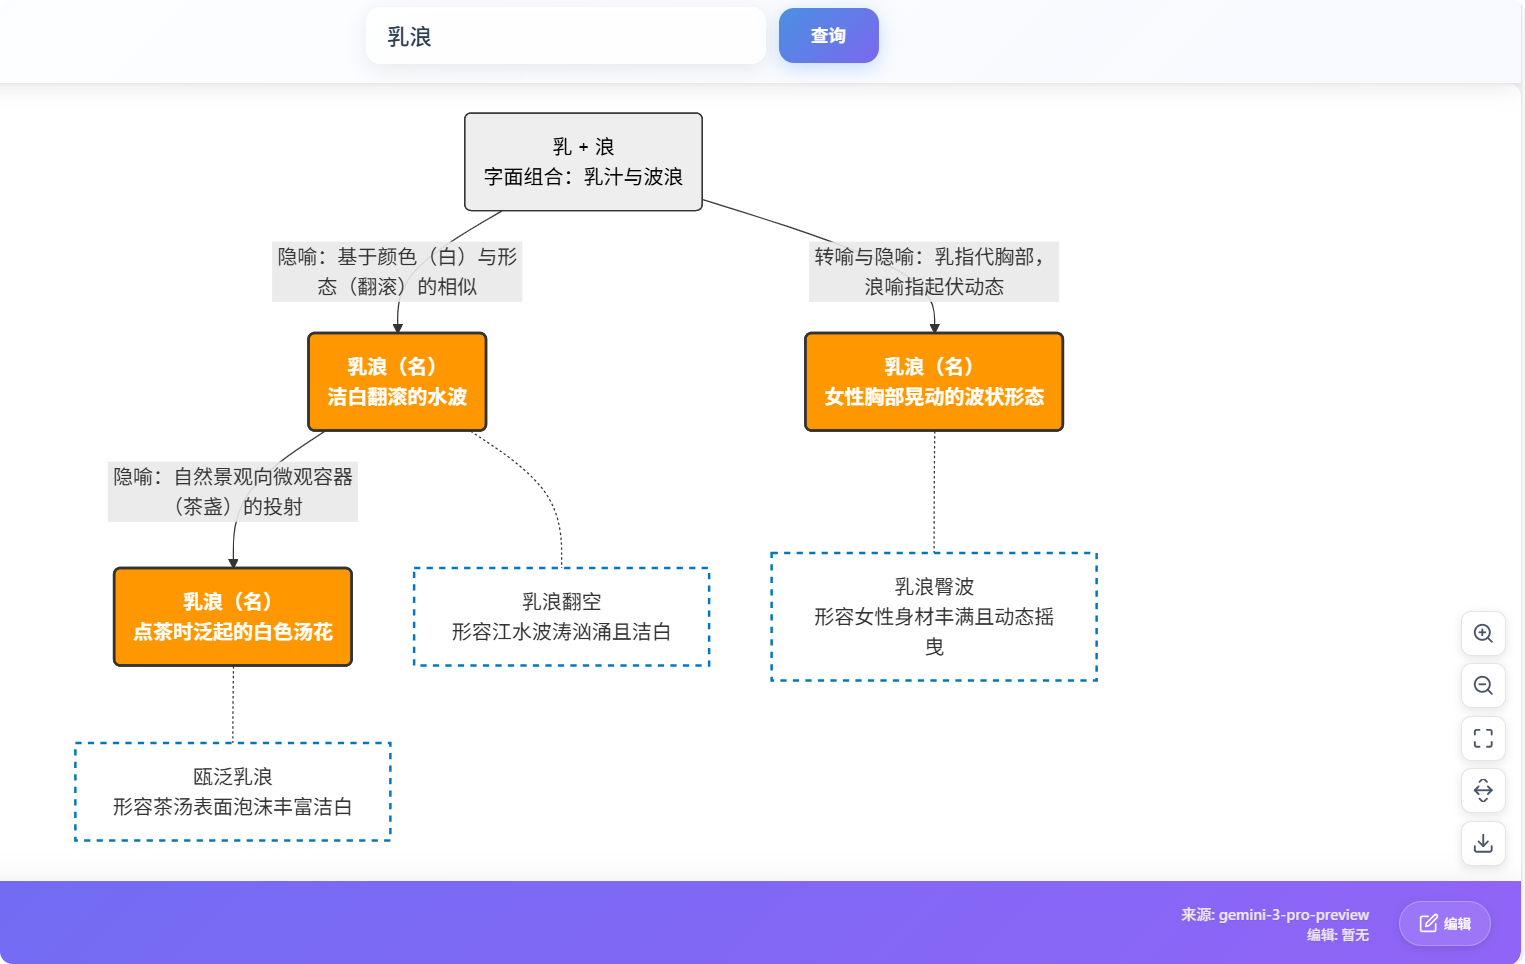Click the 基于颜色与形态相似 edge label
The height and width of the screenshot is (964, 1525).
[x=397, y=272]
